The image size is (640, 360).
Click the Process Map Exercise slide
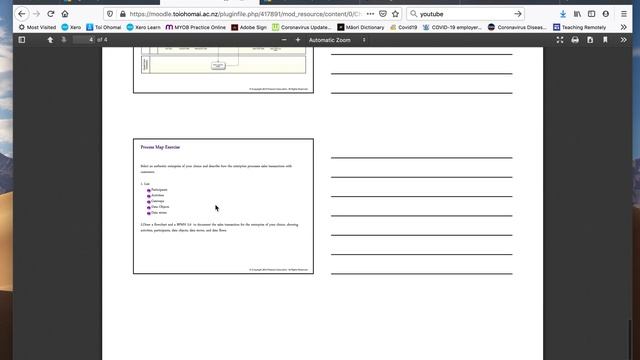[223, 206]
